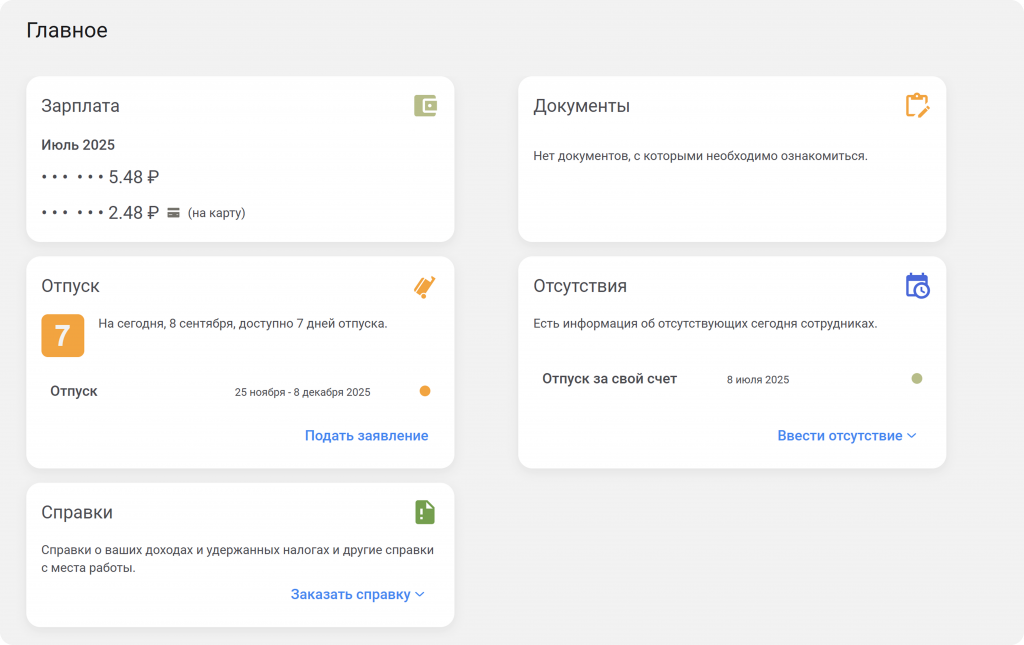
Task: Open the Зарплата card title
Action: click(80, 106)
